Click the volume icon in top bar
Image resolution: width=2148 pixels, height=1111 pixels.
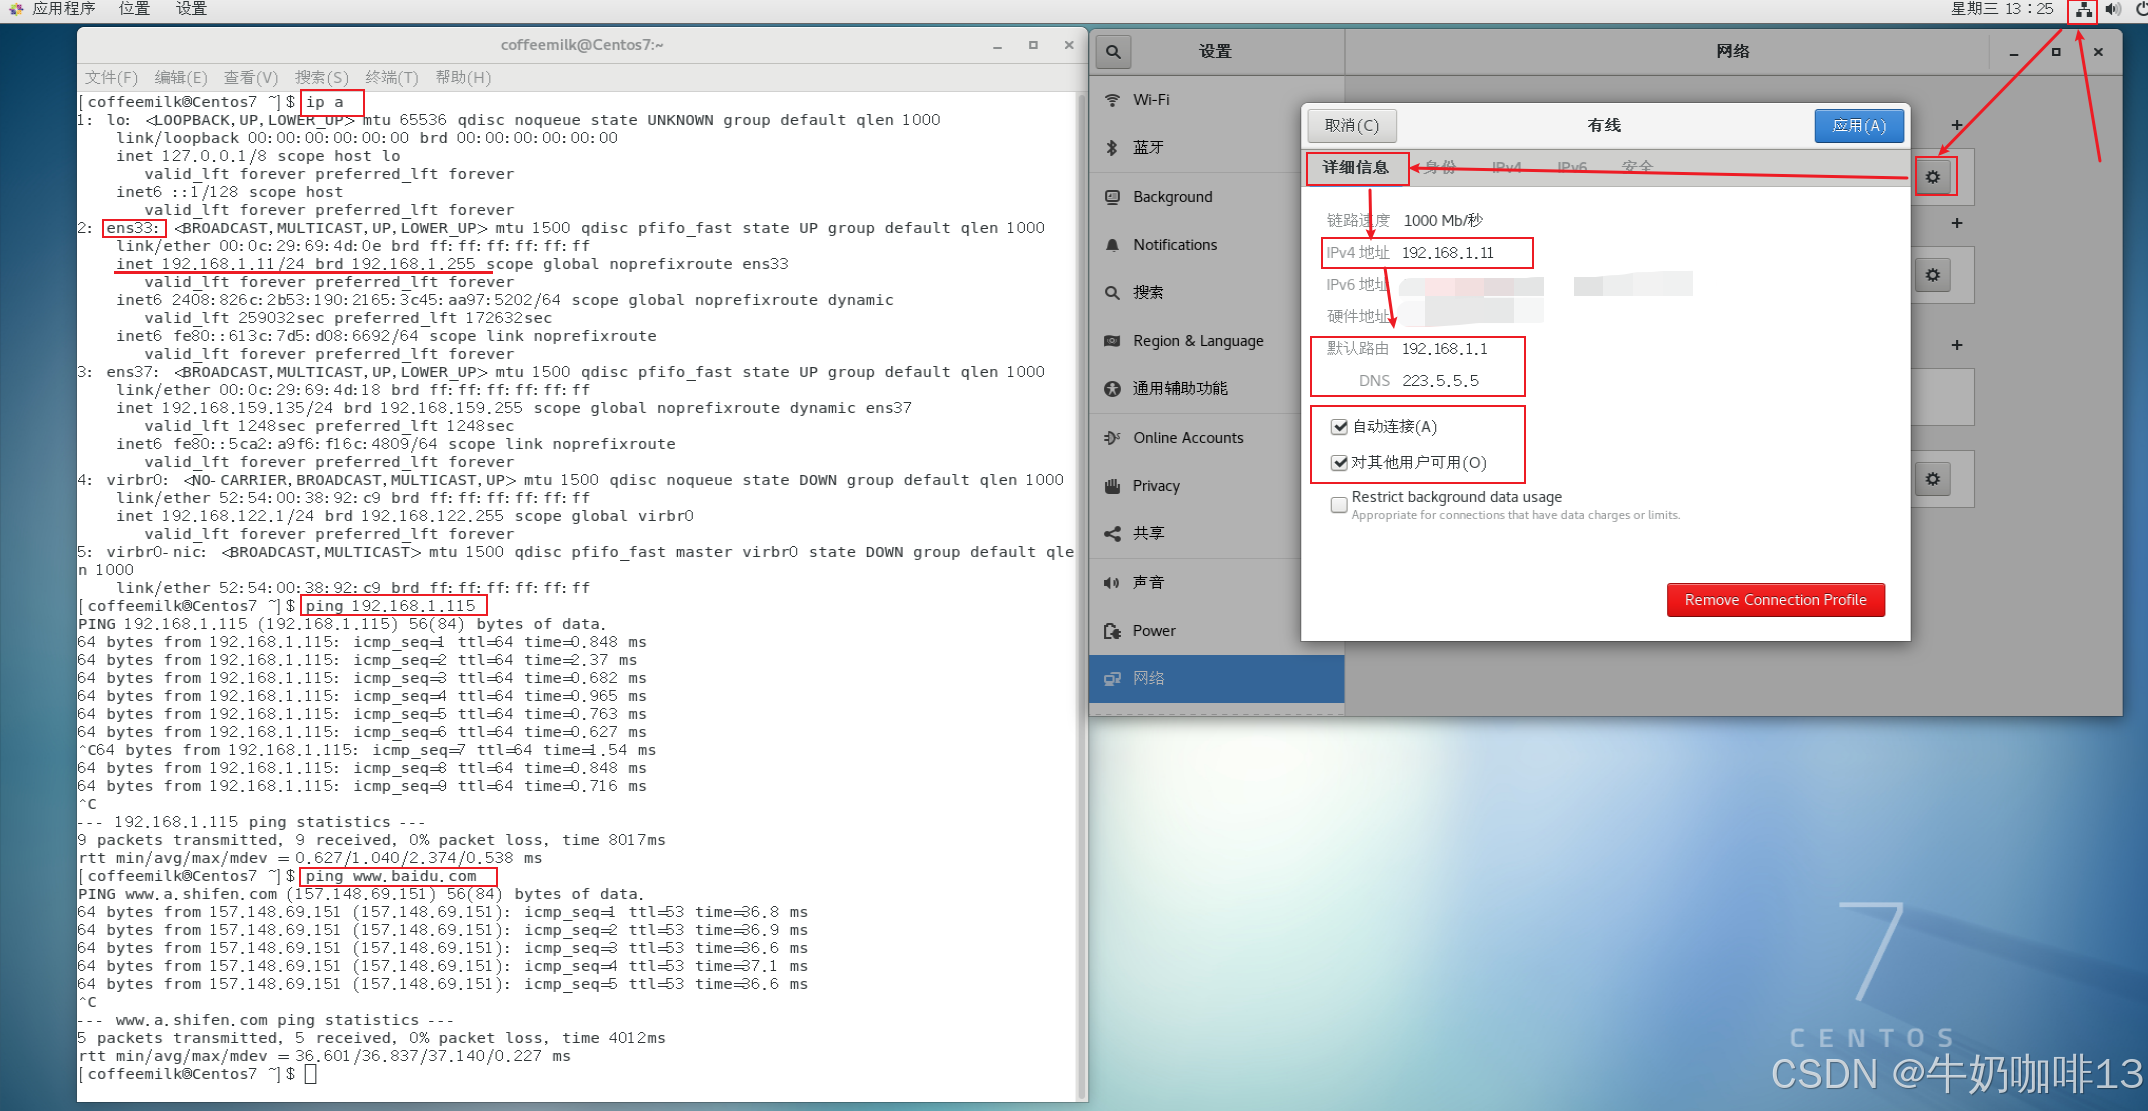click(2113, 10)
